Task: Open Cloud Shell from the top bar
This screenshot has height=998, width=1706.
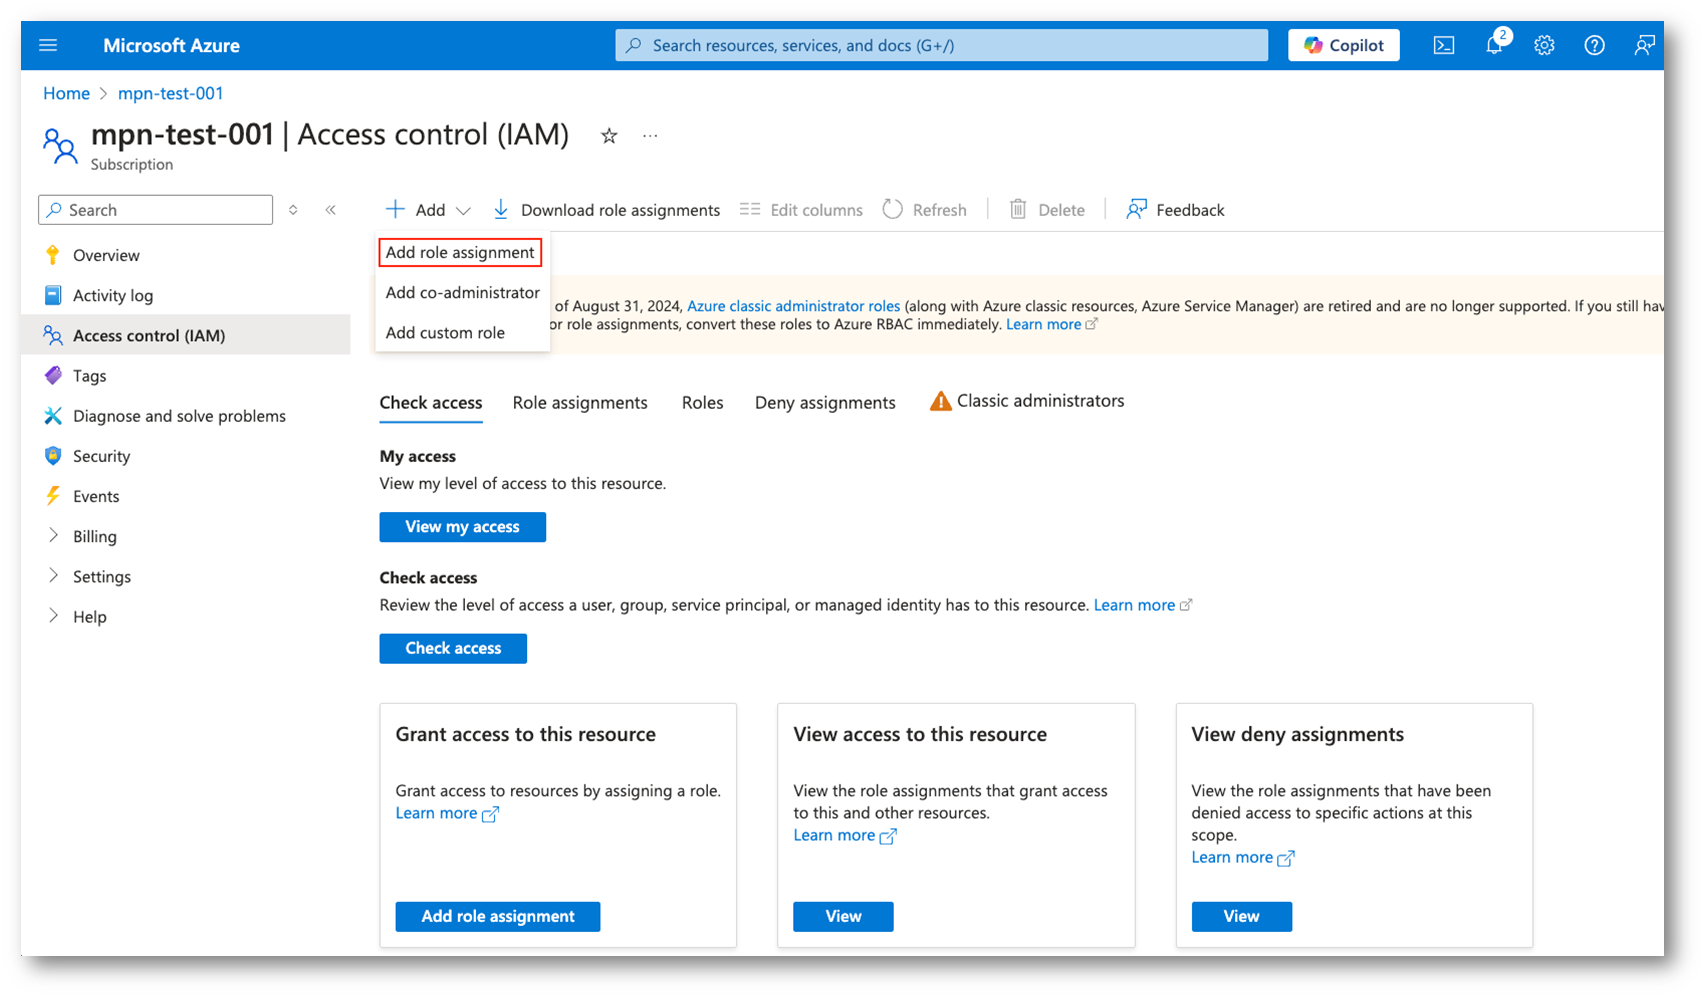Action: (1443, 45)
